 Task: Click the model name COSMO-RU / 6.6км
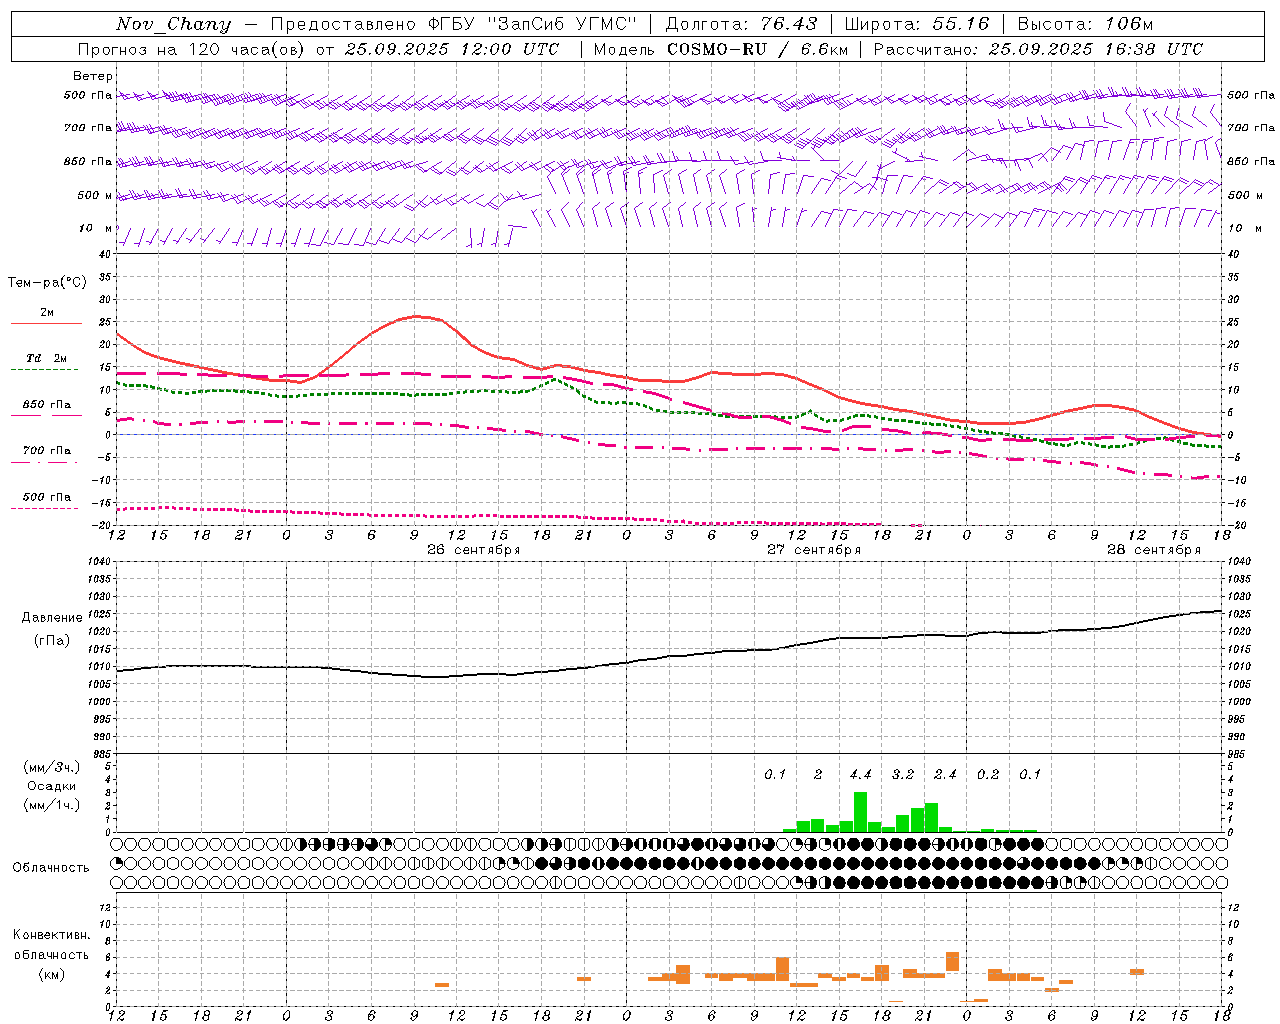pos(758,49)
